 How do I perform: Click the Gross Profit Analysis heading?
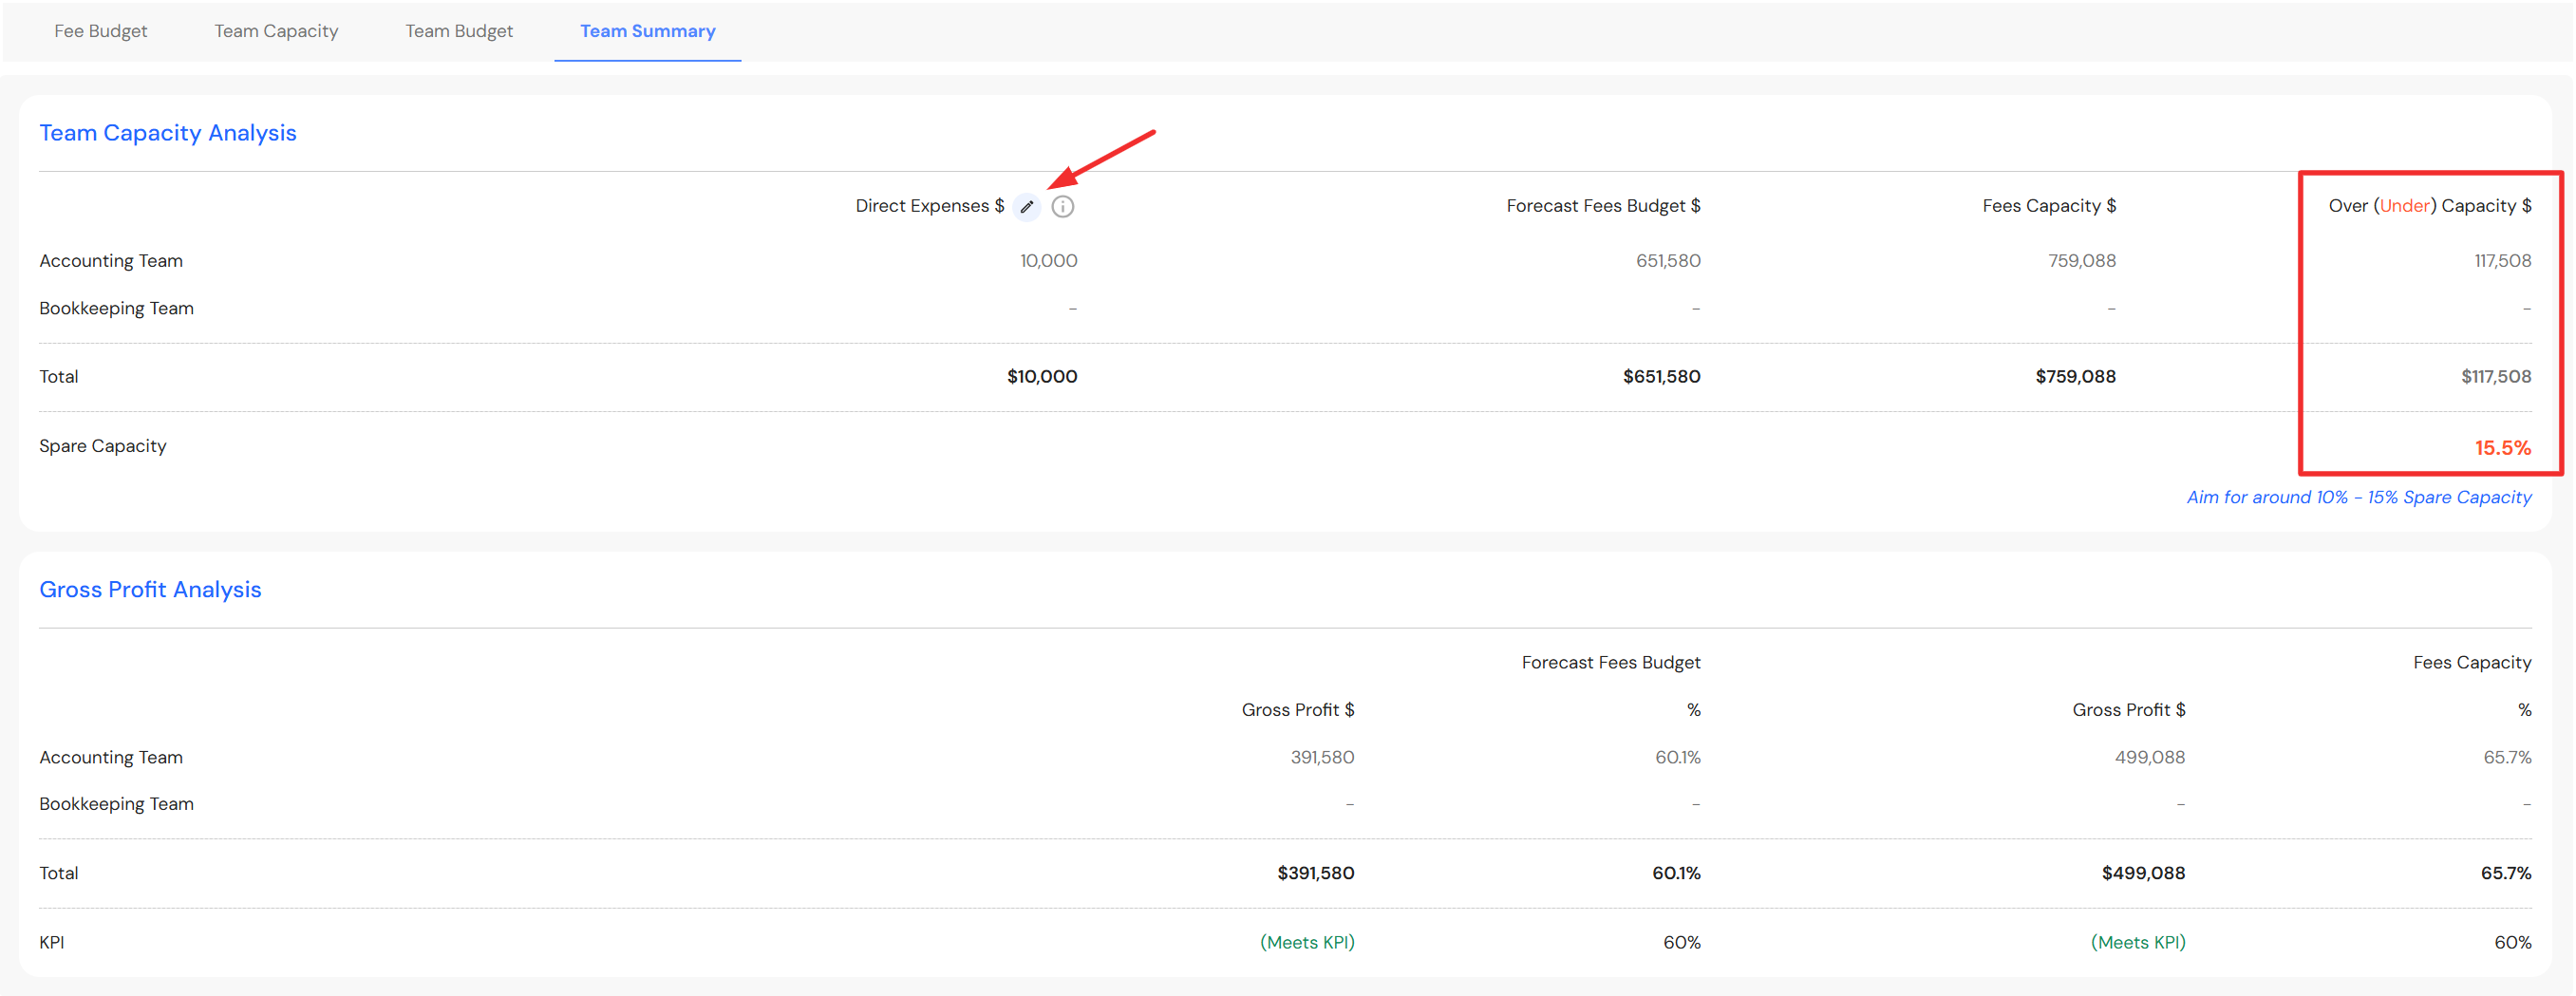pyautogui.click(x=150, y=589)
